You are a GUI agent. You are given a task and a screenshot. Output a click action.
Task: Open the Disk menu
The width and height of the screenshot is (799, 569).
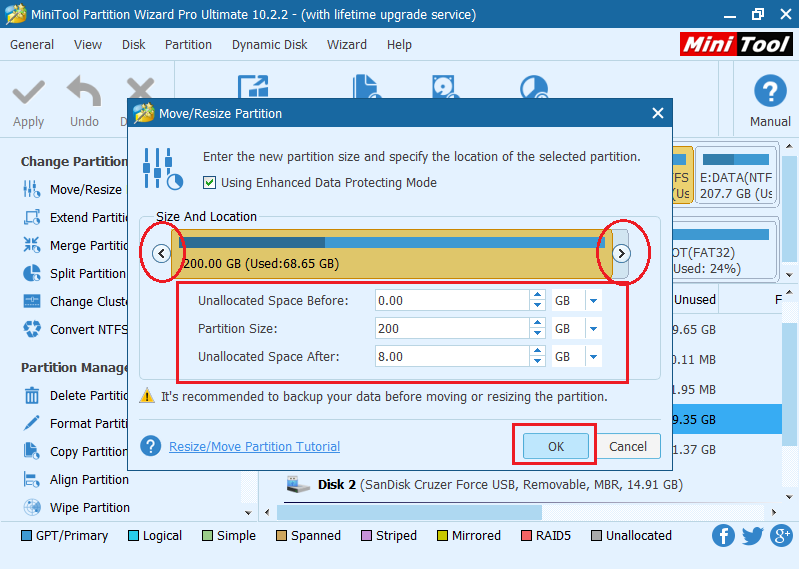click(134, 45)
